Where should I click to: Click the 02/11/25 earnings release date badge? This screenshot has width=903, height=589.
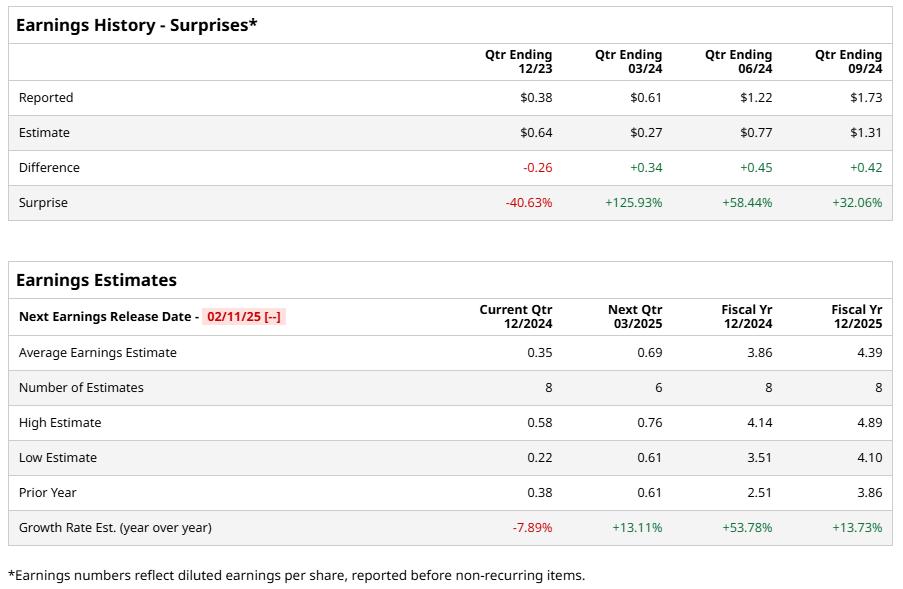point(244,317)
